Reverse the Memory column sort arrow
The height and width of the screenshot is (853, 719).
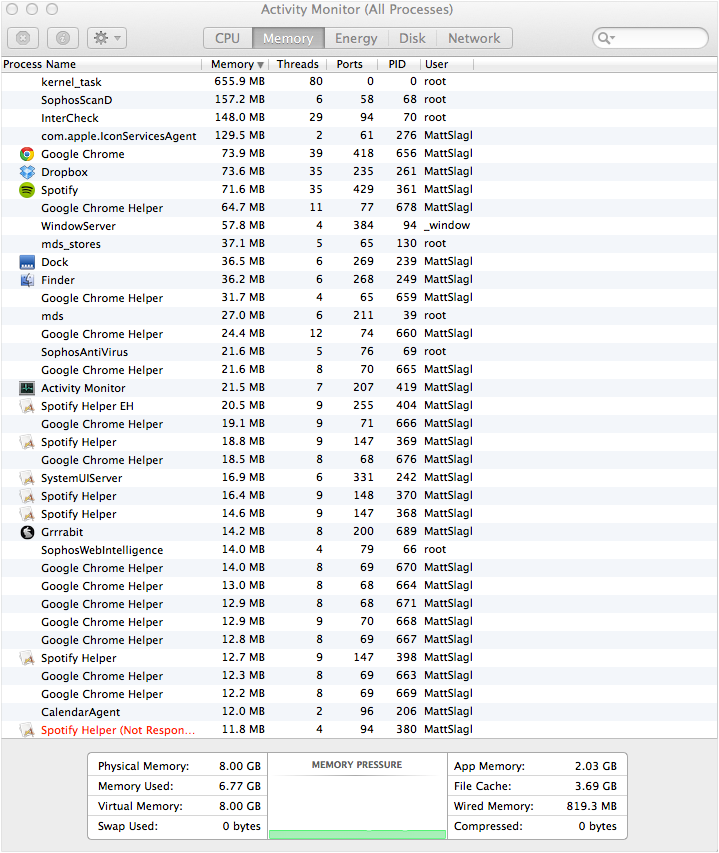click(x=261, y=65)
